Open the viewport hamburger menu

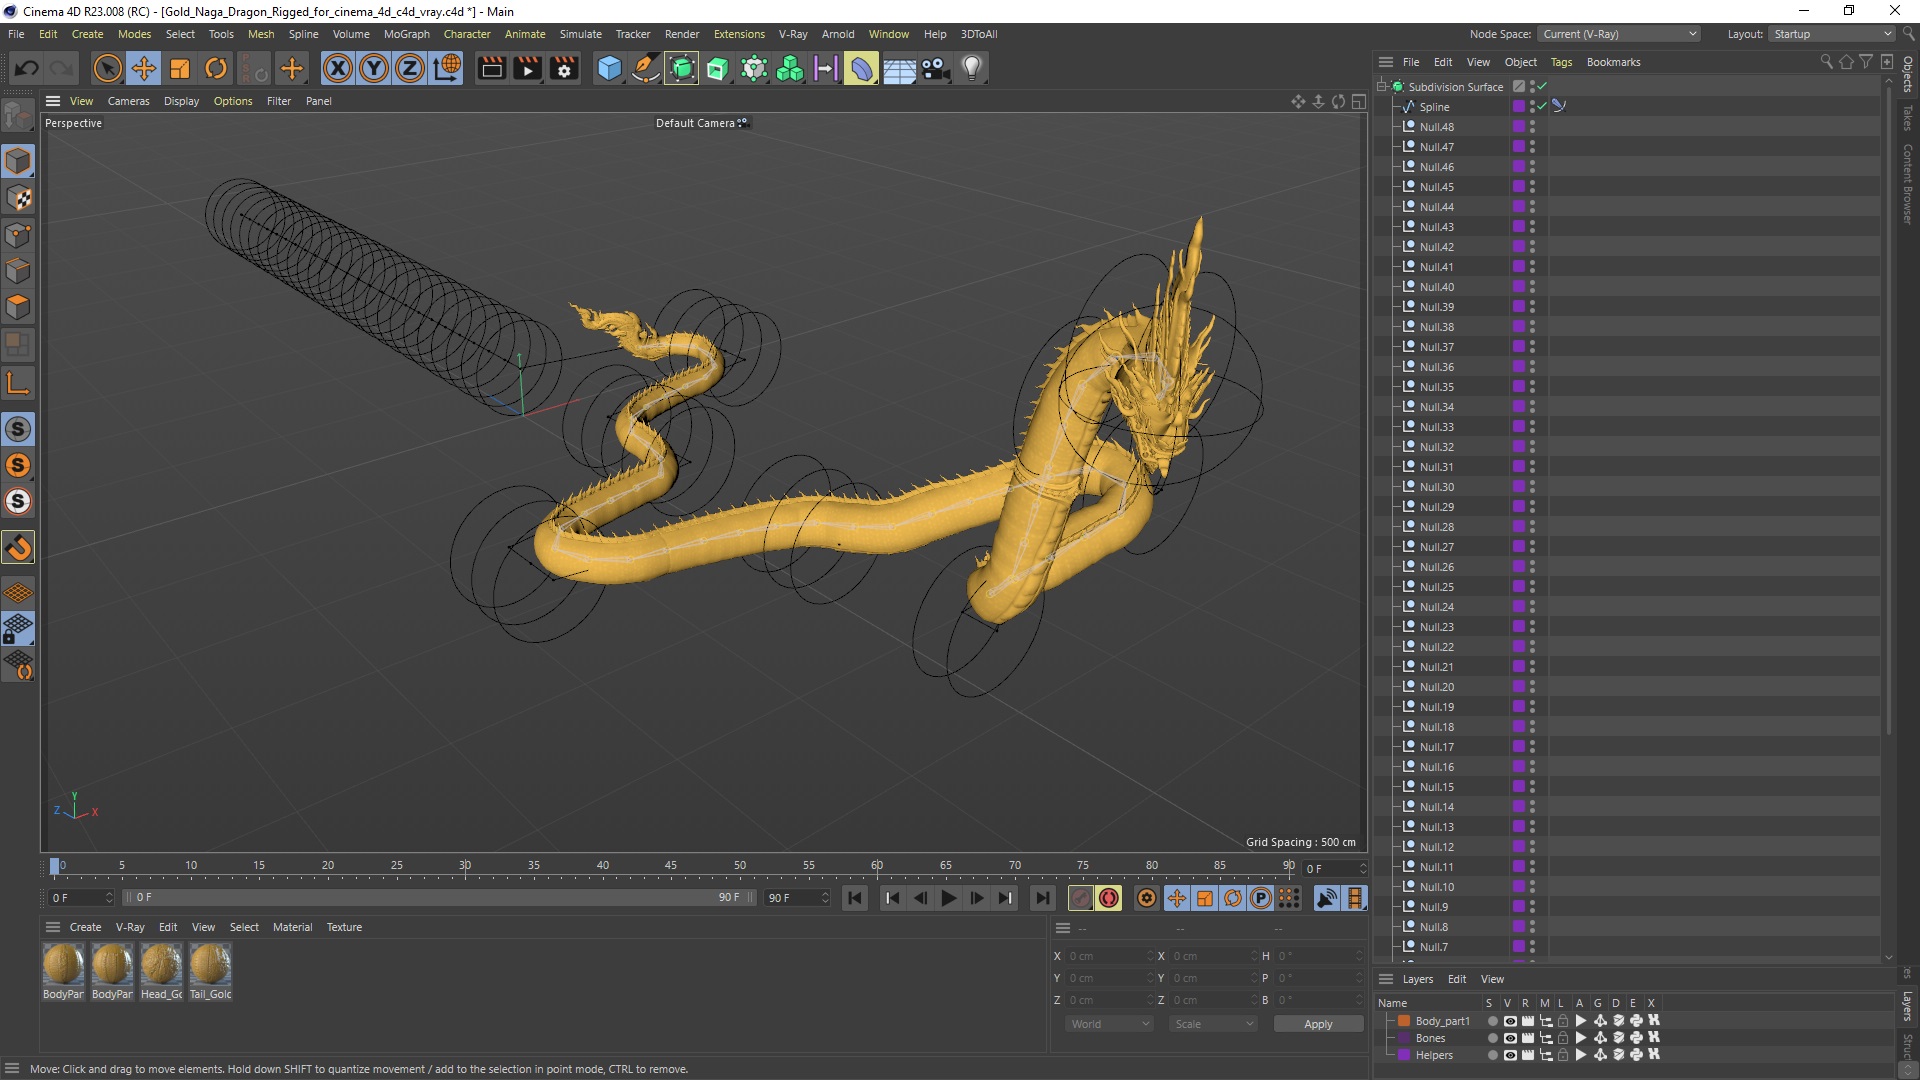(53, 101)
